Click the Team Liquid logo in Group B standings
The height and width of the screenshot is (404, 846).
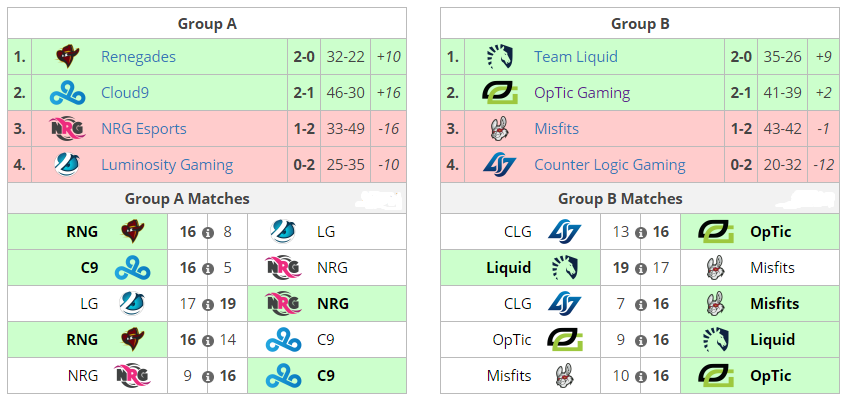(500, 57)
